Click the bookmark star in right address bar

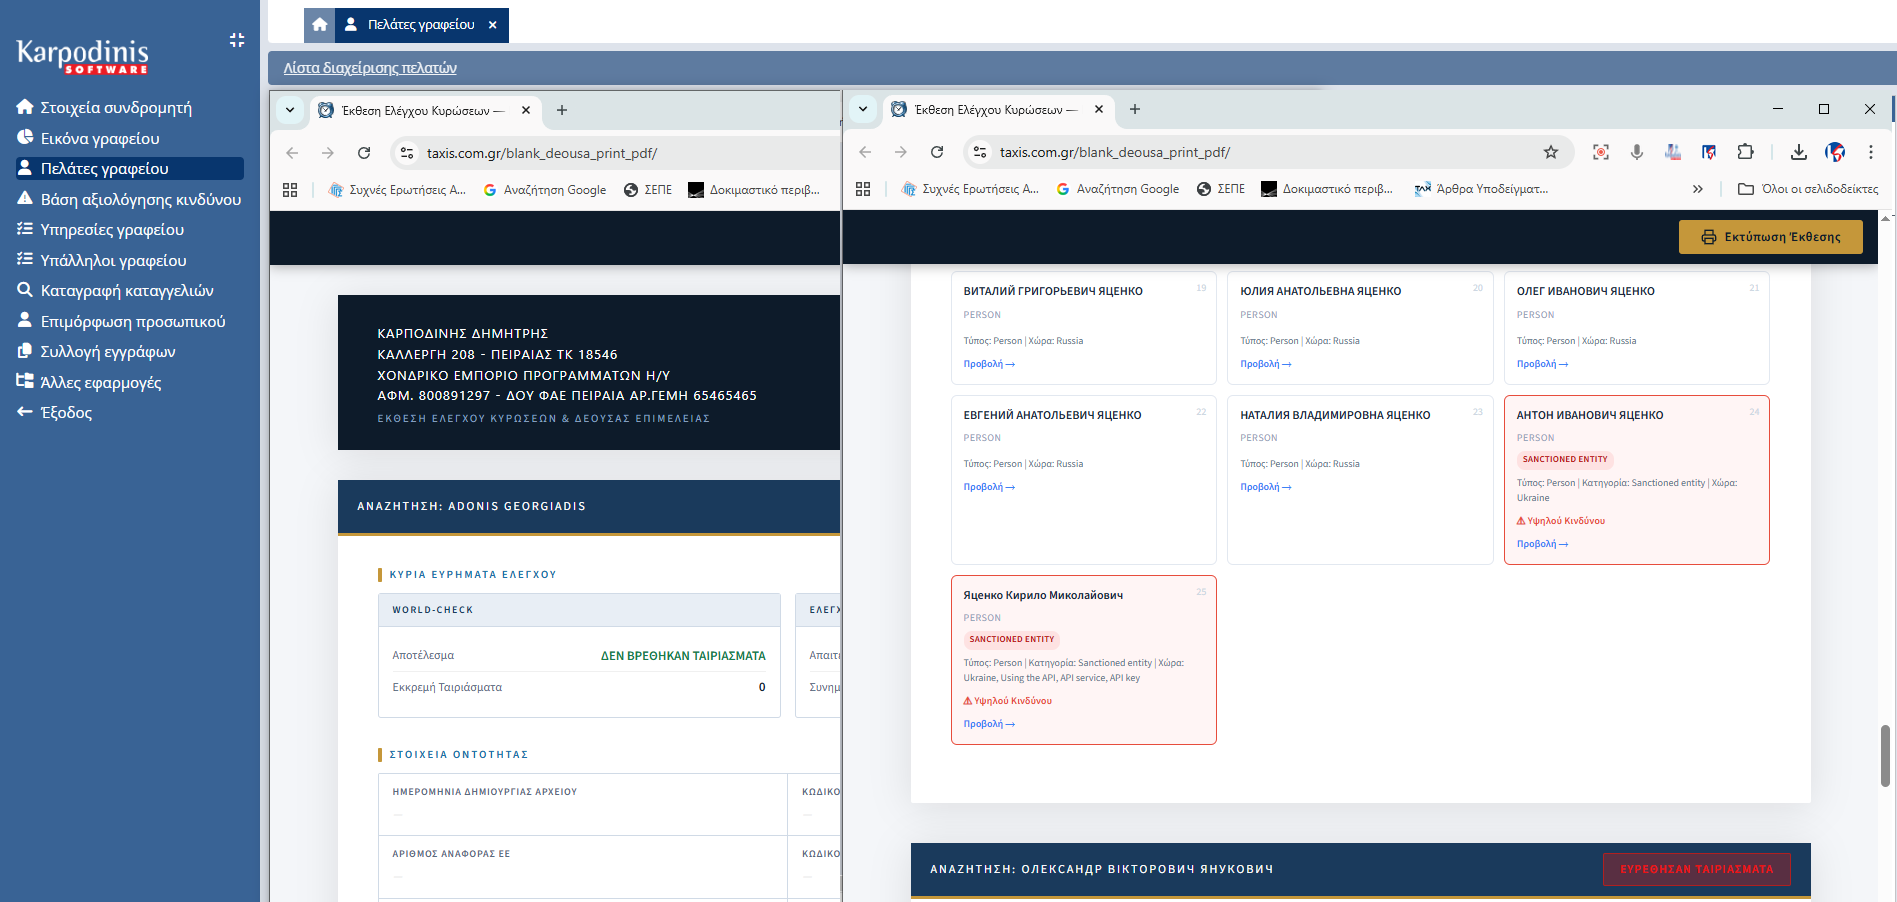pyautogui.click(x=1550, y=152)
